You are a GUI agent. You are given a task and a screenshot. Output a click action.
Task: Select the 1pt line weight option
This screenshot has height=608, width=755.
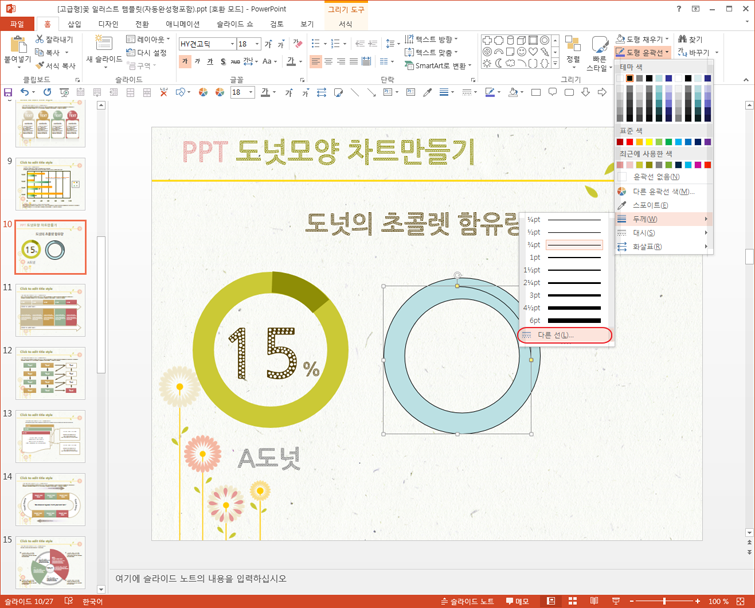tap(565, 258)
